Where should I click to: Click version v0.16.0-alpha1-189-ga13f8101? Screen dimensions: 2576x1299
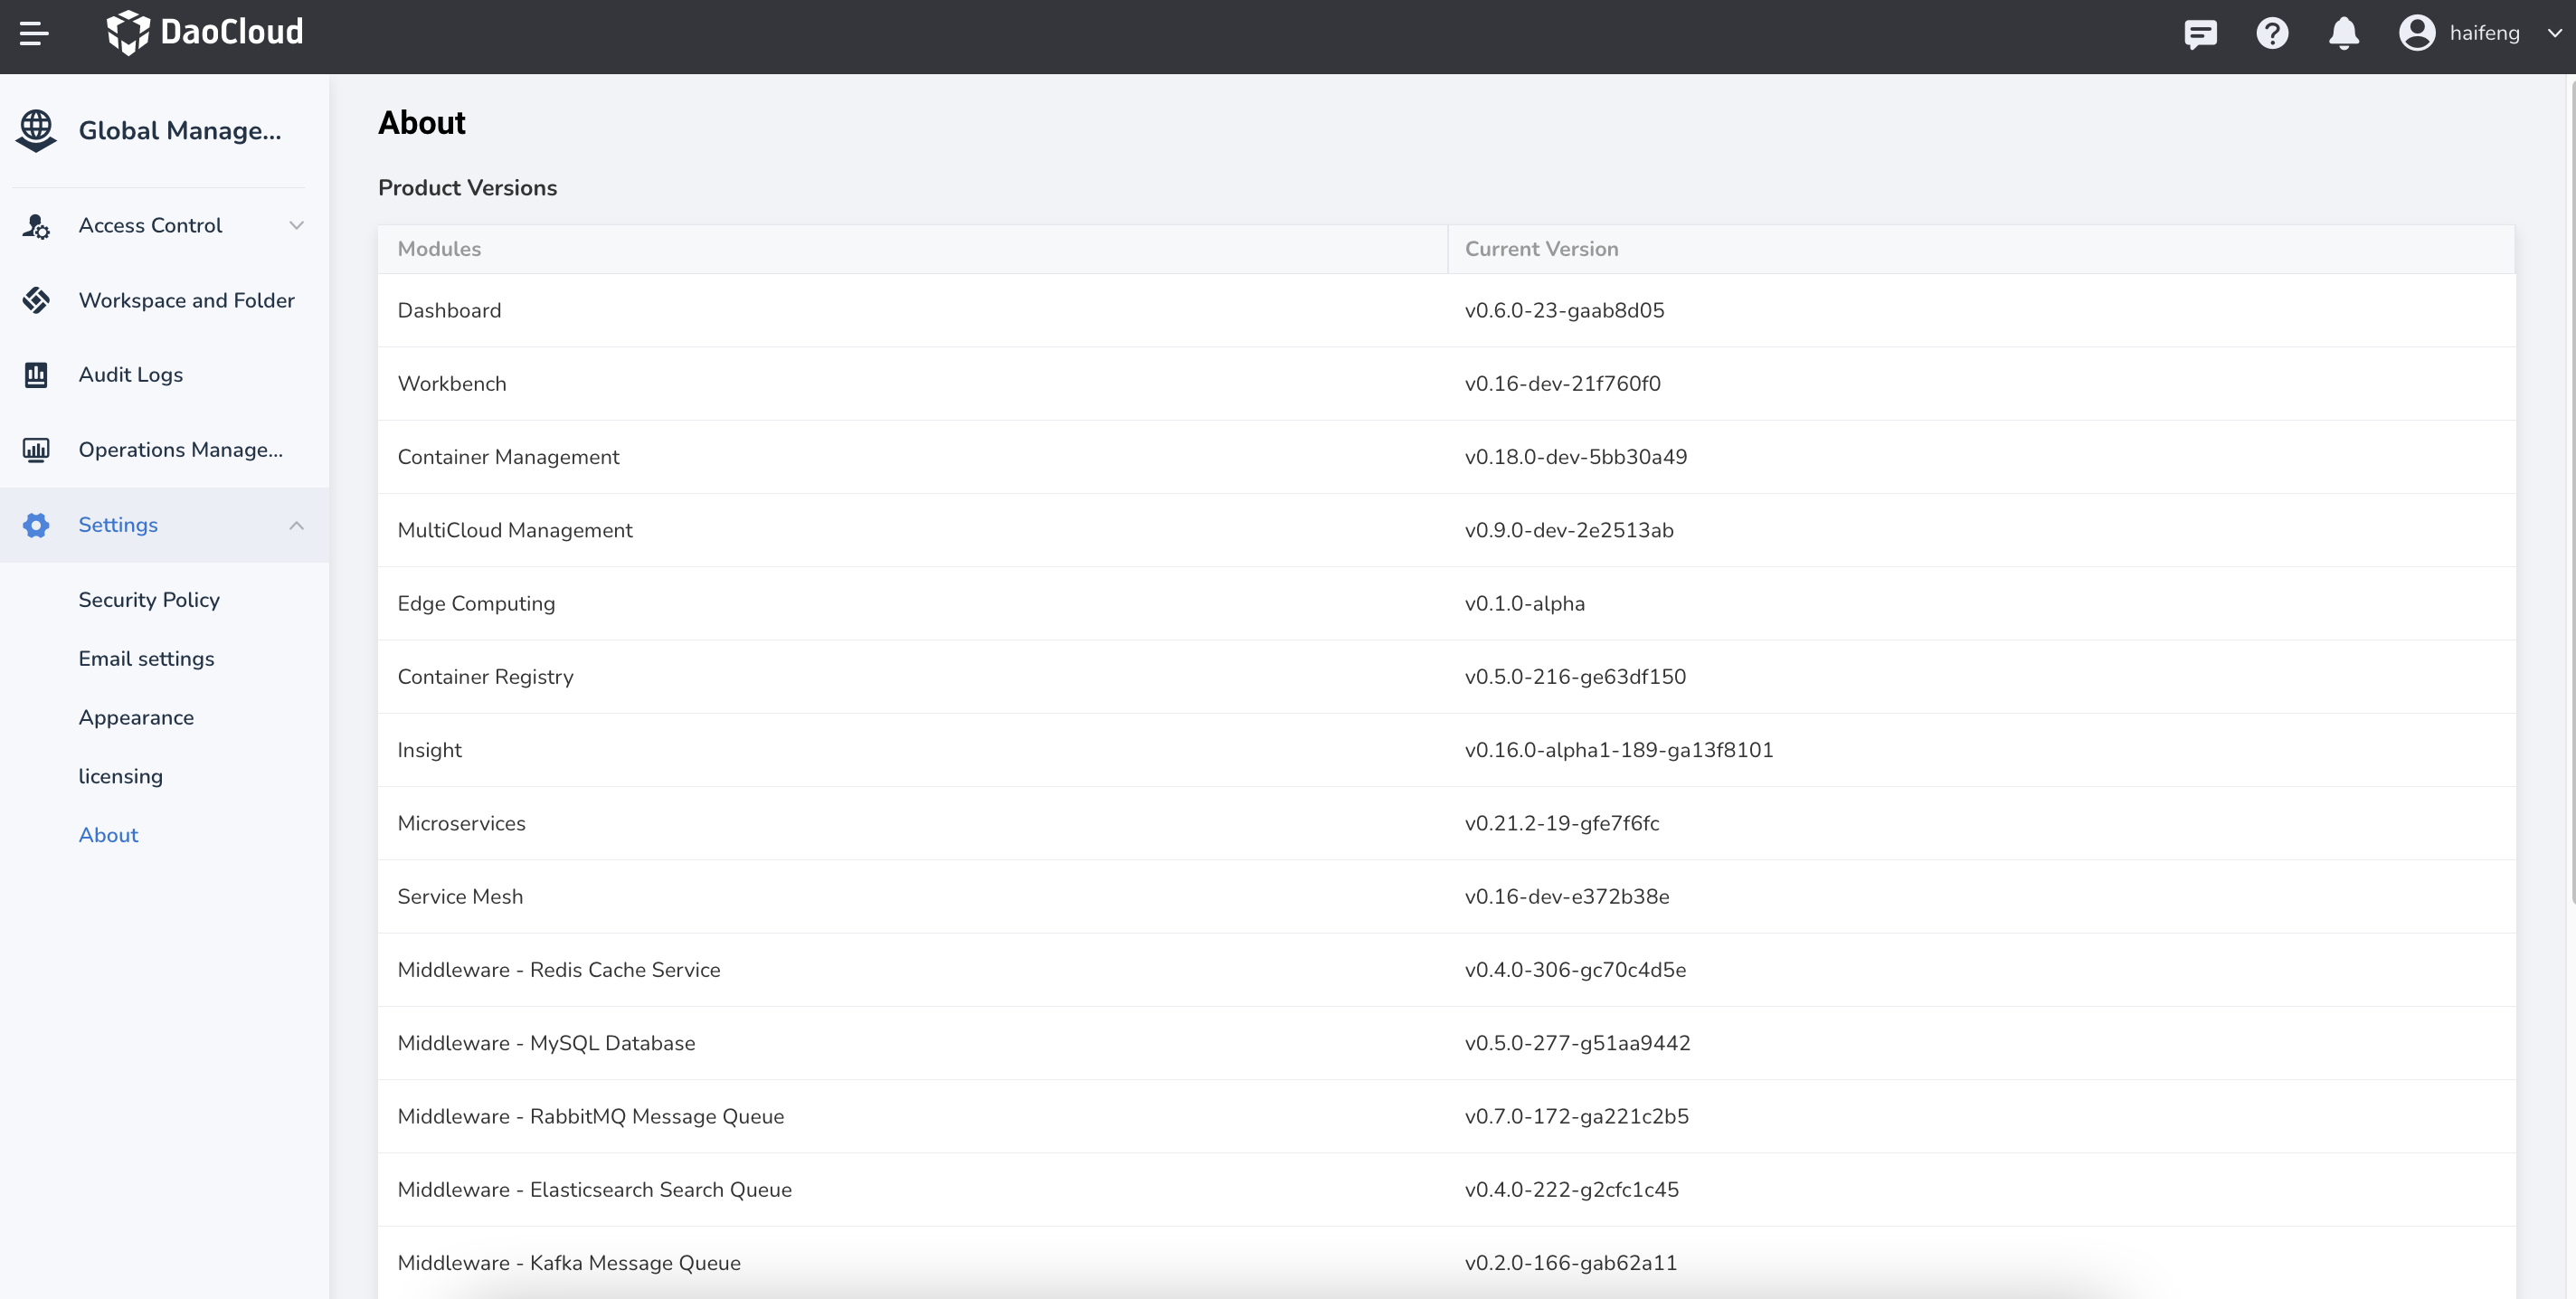coord(1618,750)
